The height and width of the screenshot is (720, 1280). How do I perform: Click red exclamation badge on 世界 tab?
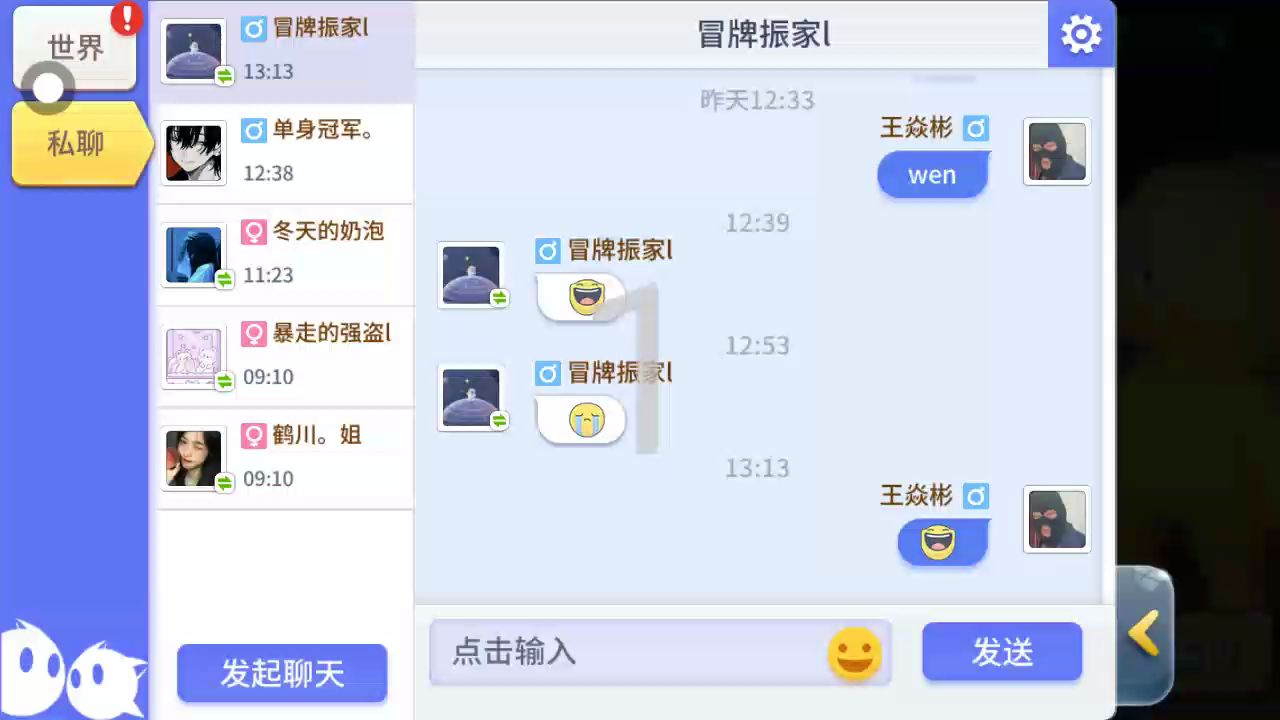tap(127, 17)
